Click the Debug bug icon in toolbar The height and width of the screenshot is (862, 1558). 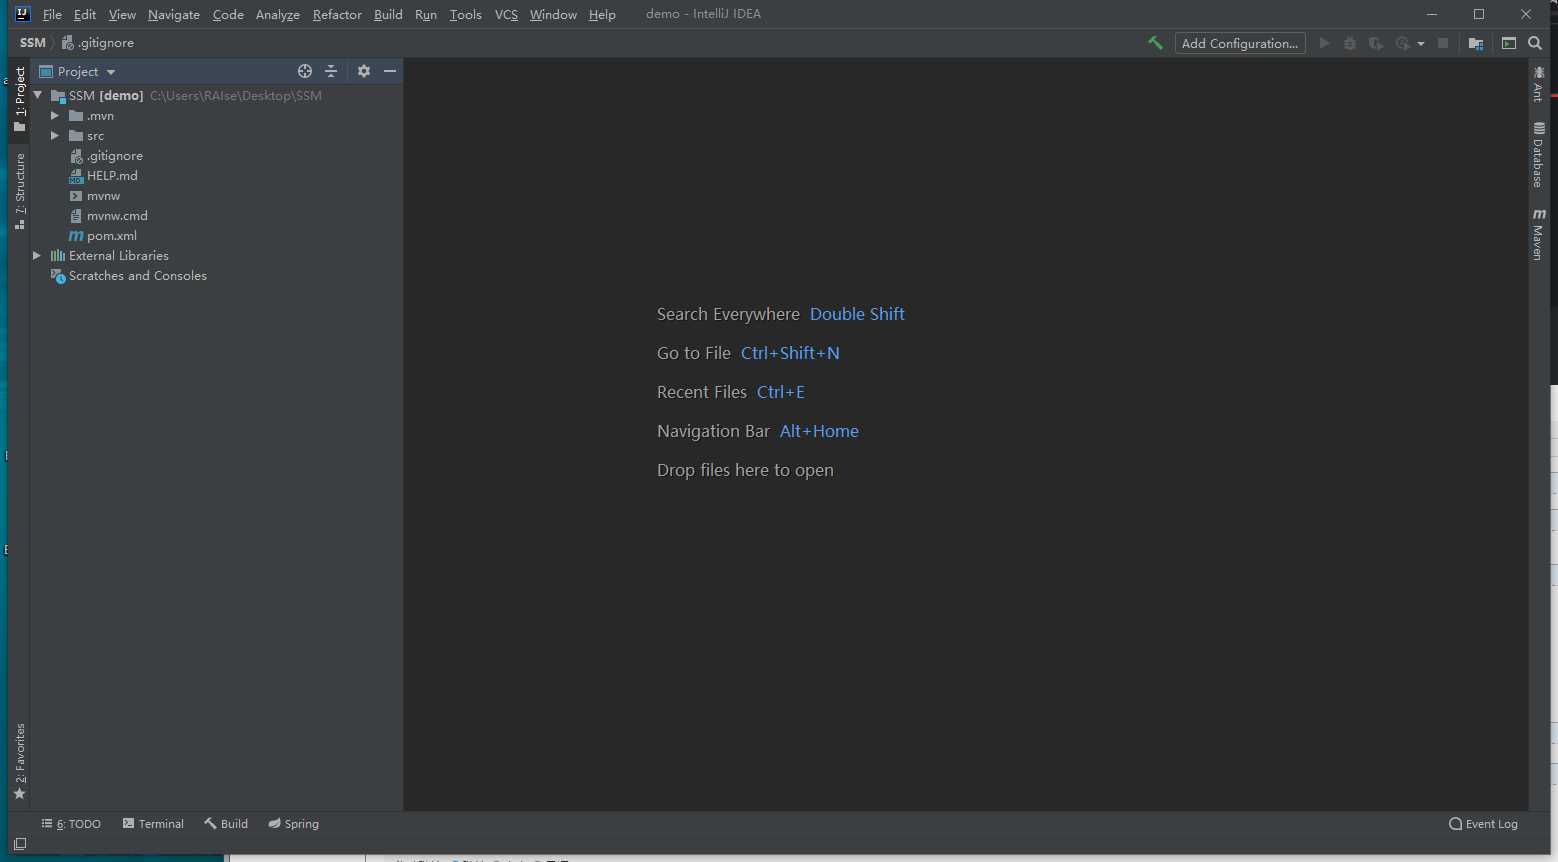(1350, 43)
